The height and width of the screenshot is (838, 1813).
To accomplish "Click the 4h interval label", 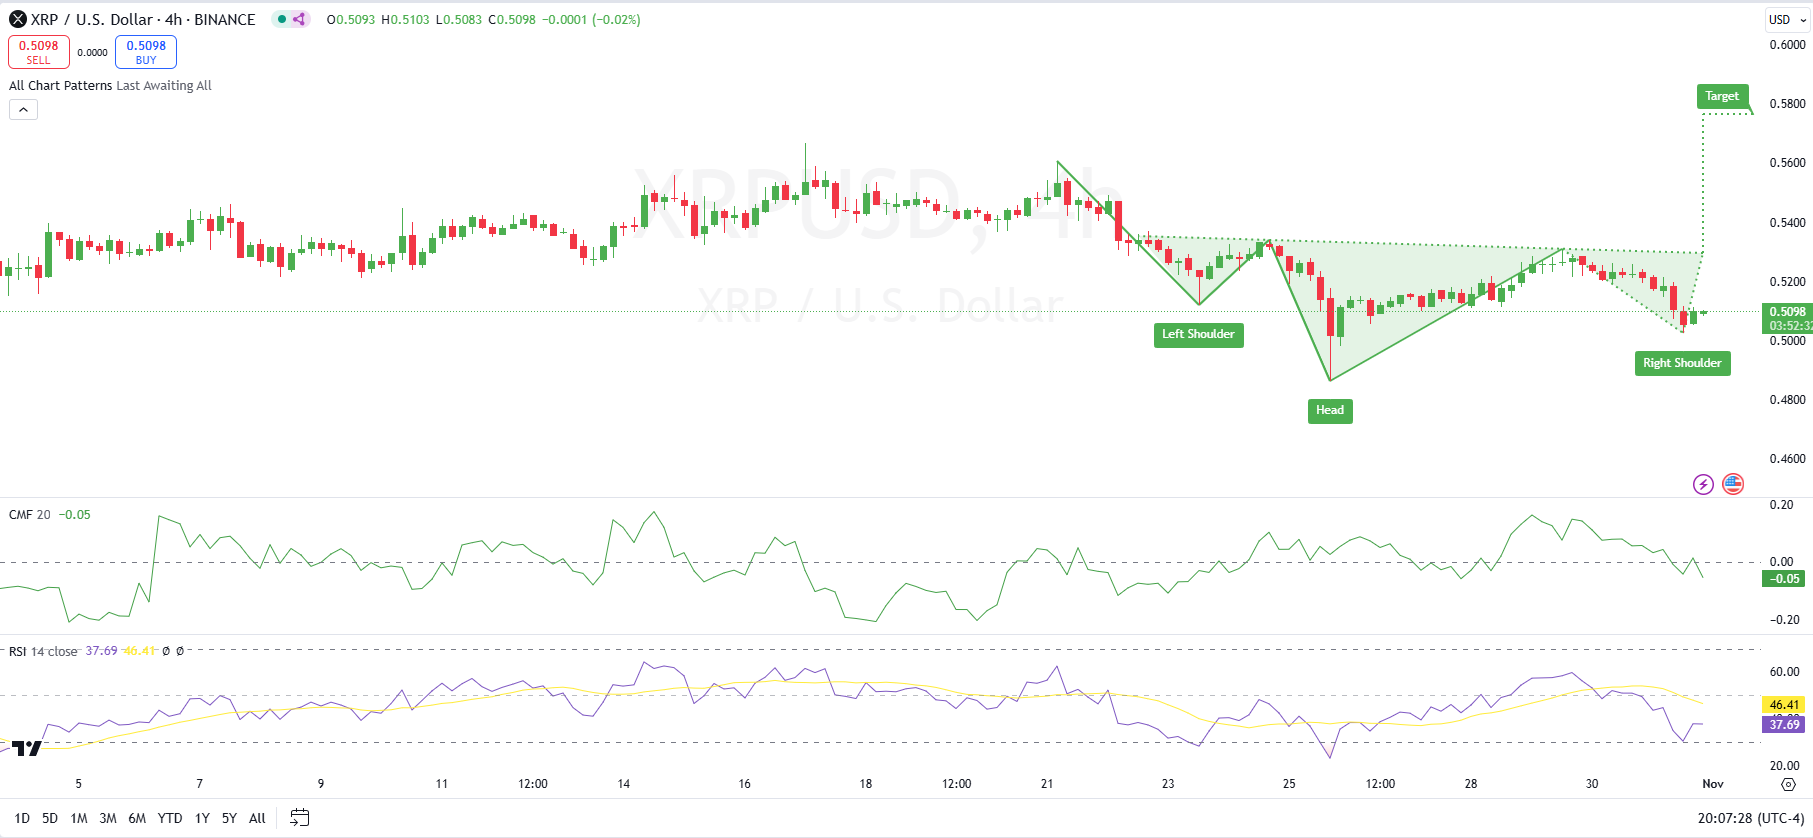I will click(174, 19).
